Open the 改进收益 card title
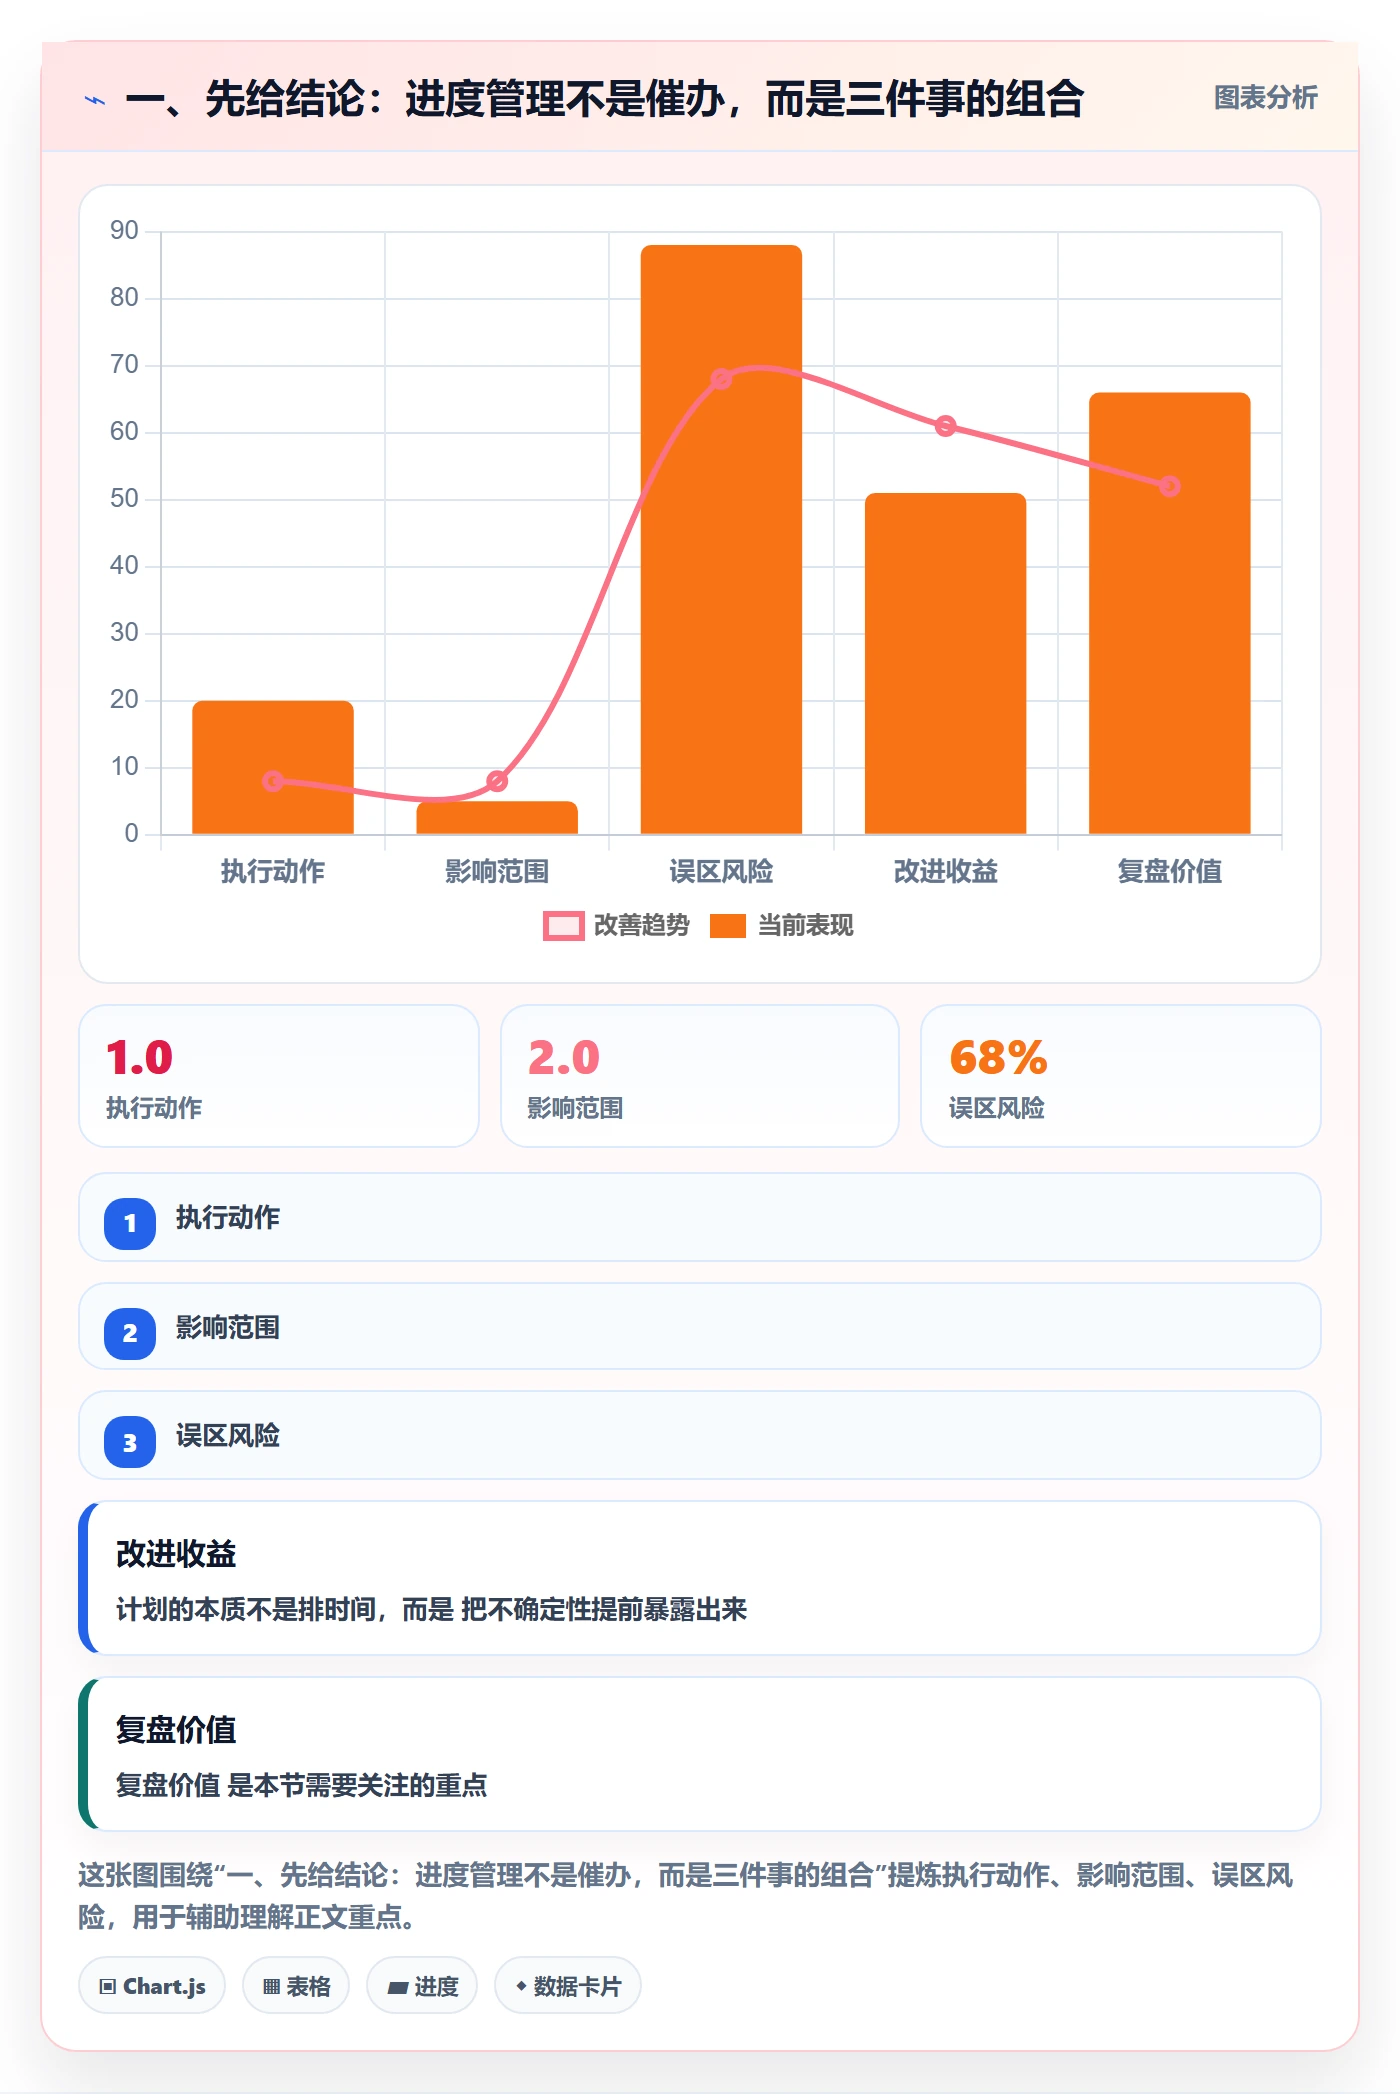1400x2094 pixels. click(176, 1554)
